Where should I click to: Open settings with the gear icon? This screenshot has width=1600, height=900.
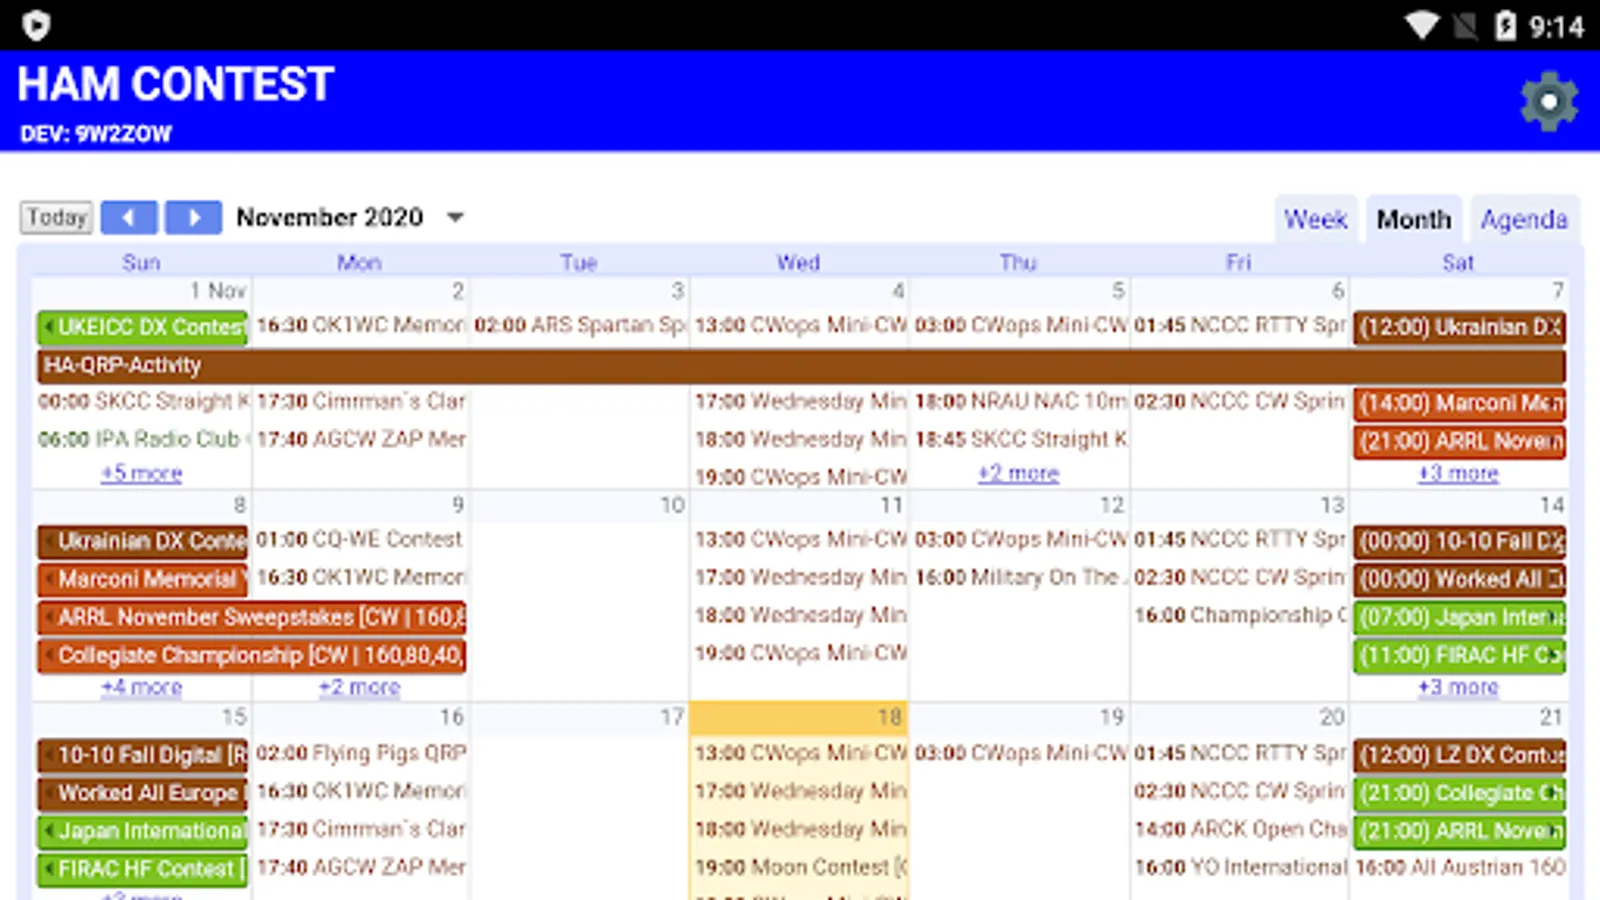coord(1549,101)
